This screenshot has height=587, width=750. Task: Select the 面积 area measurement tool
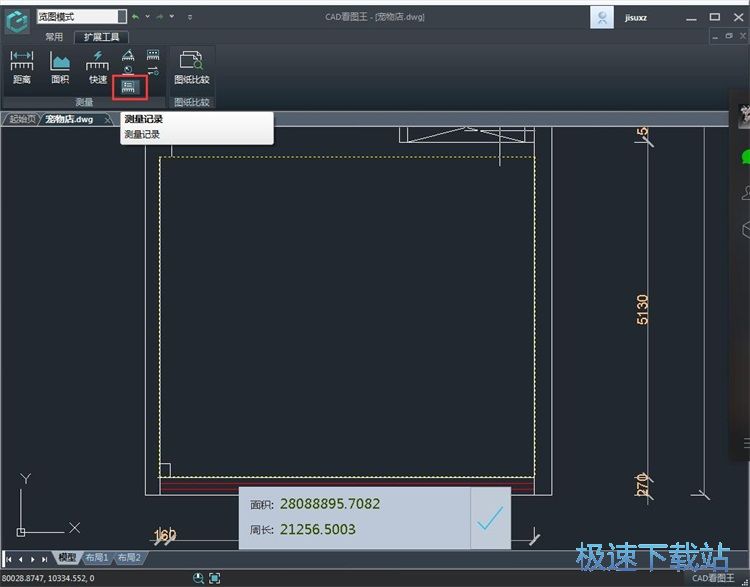click(x=60, y=68)
